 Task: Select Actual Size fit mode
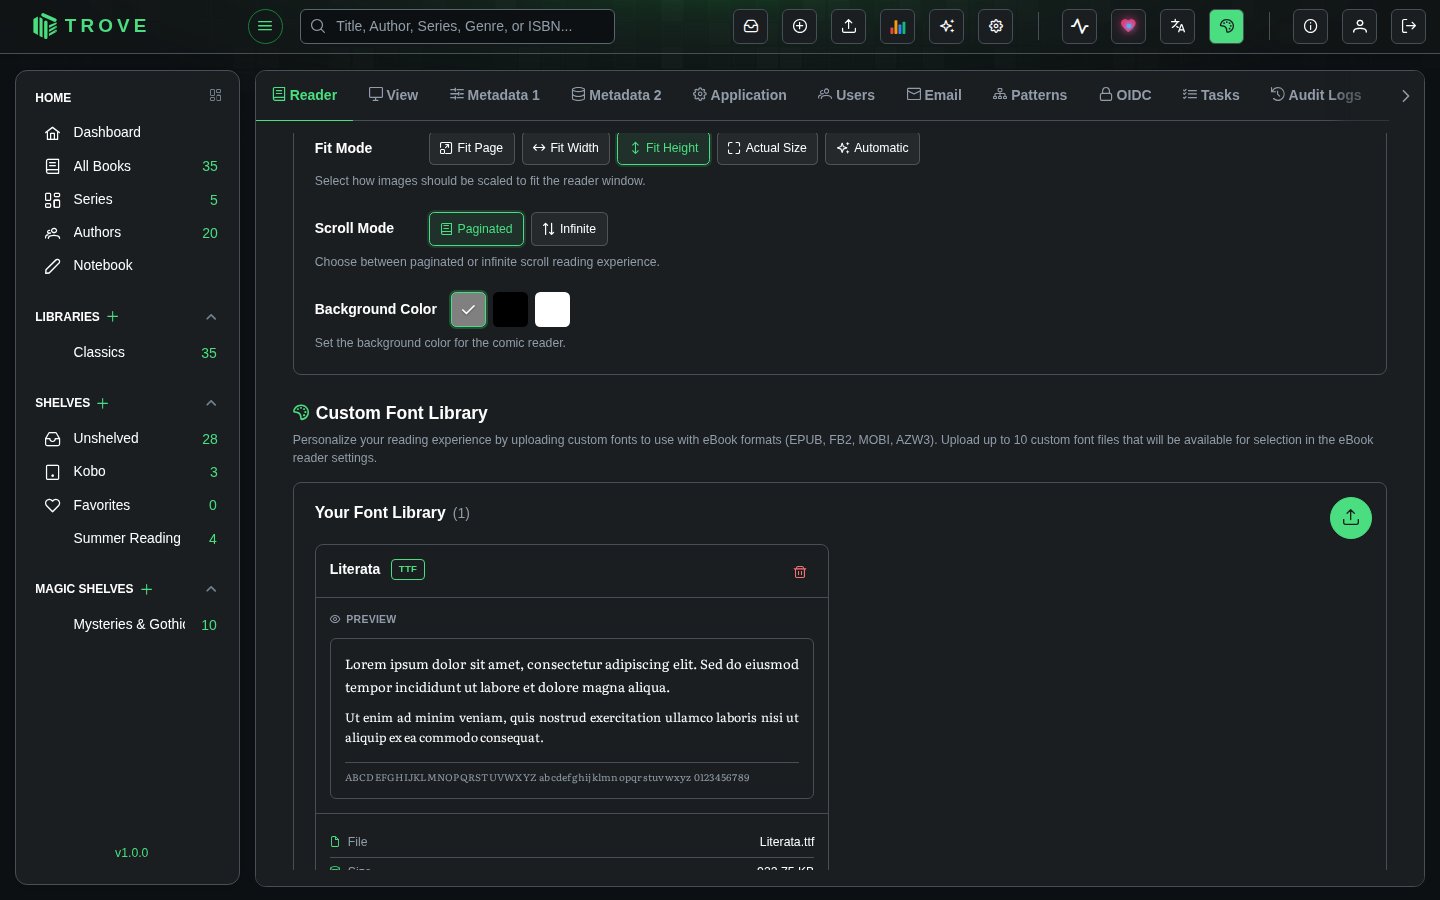(767, 148)
